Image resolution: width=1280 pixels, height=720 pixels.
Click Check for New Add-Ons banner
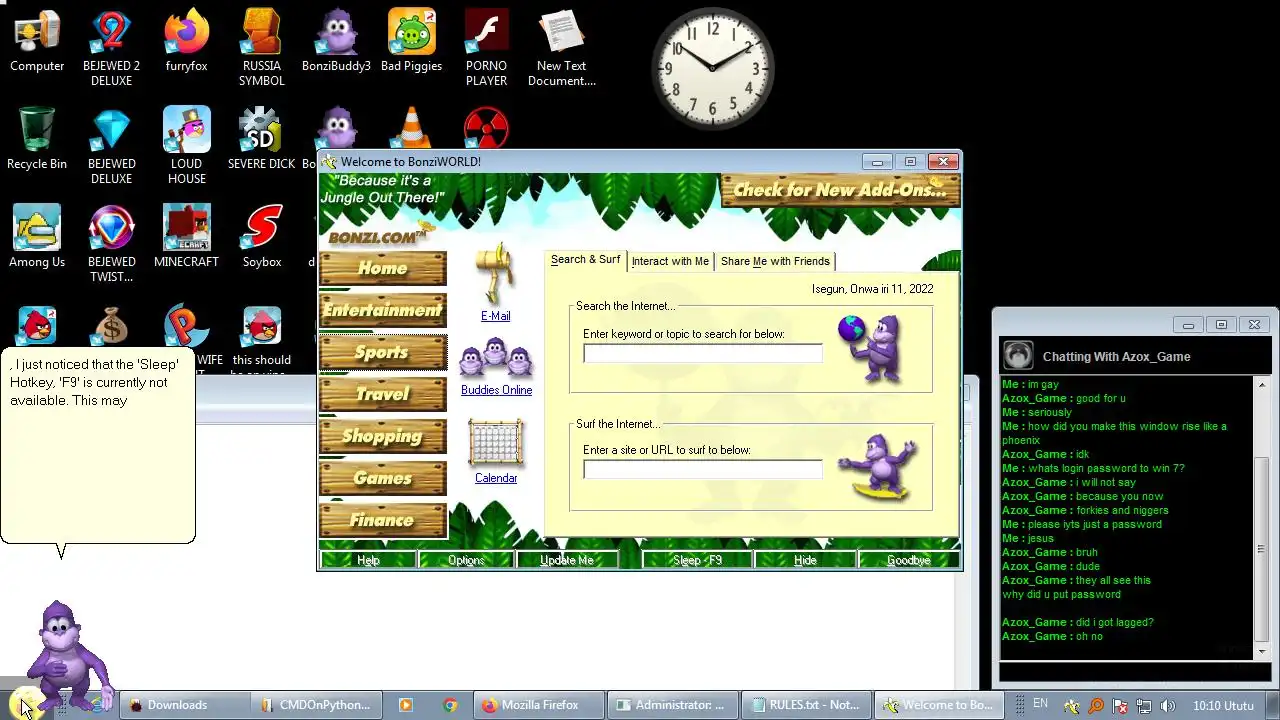tap(840, 190)
